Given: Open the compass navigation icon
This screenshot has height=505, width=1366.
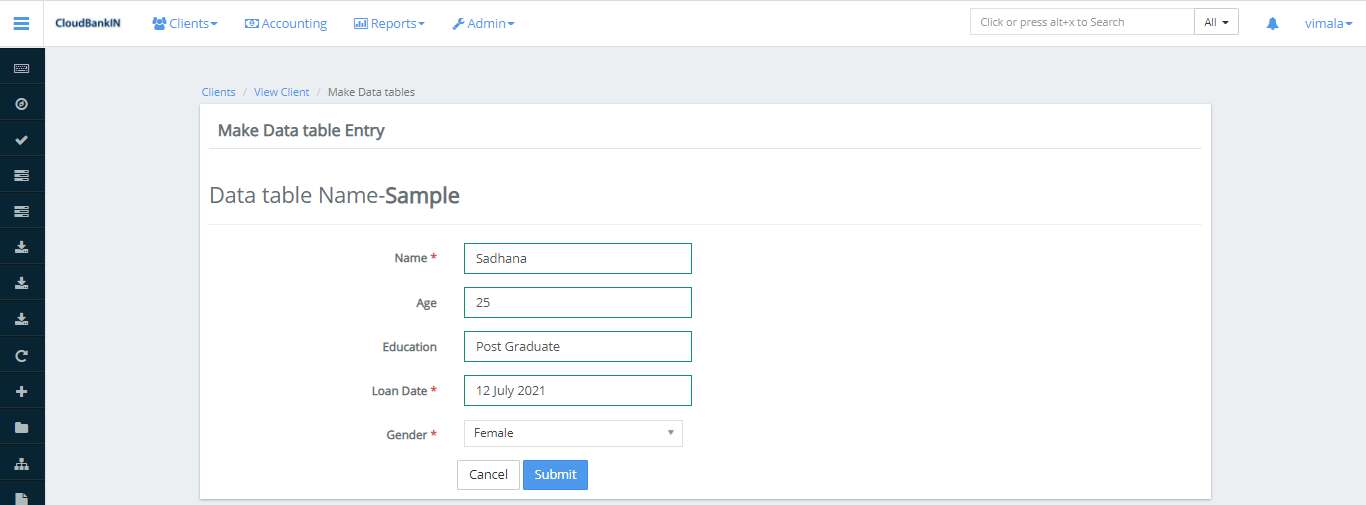Looking at the screenshot, I should (x=21, y=104).
